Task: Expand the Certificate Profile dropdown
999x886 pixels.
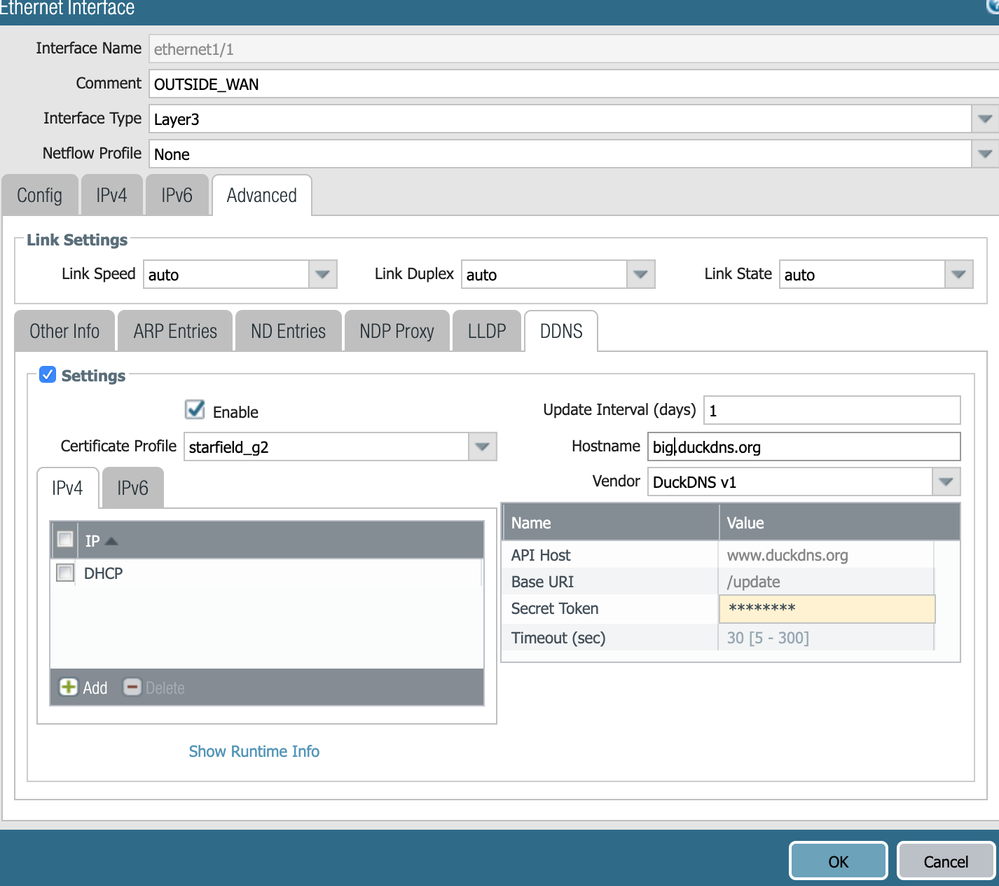Action: click(x=482, y=447)
